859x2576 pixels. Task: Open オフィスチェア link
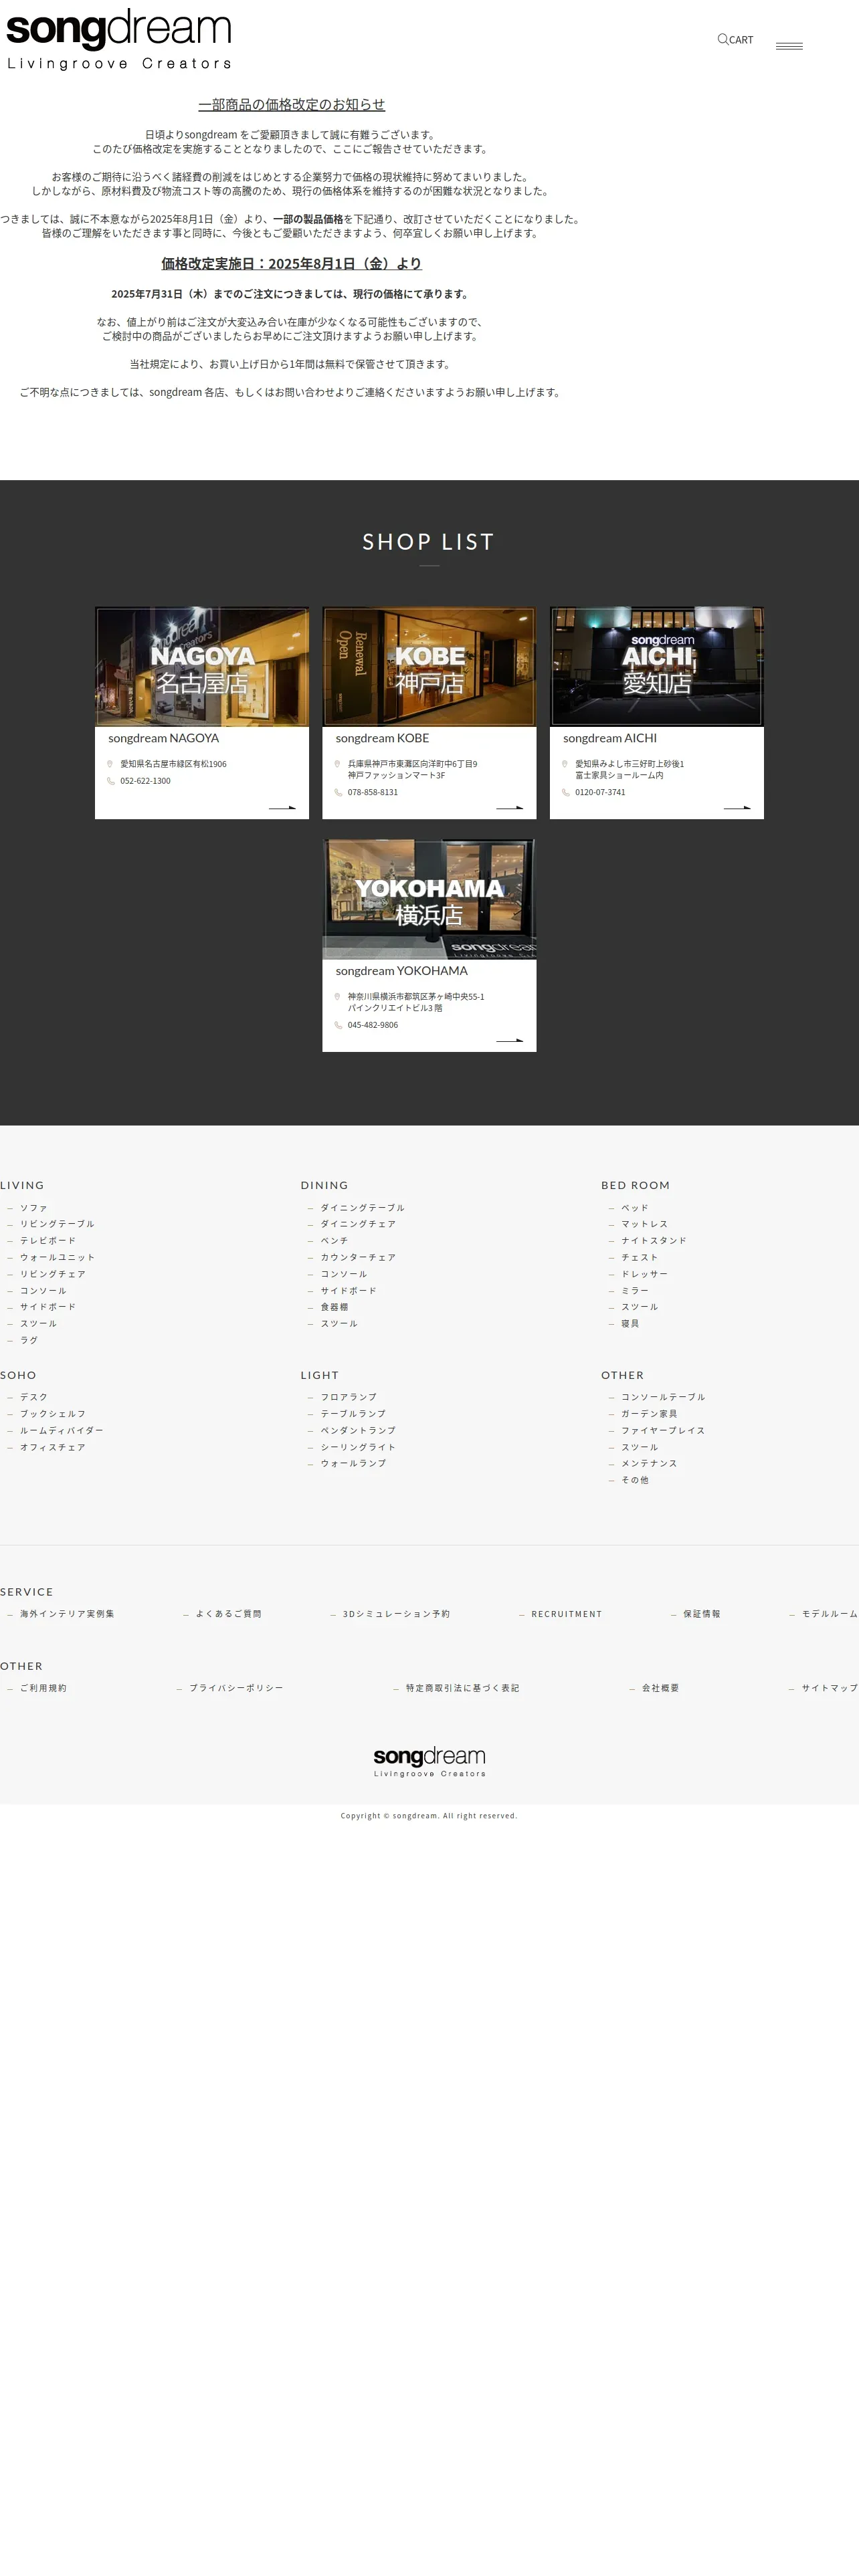click(x=53, y=1447)
